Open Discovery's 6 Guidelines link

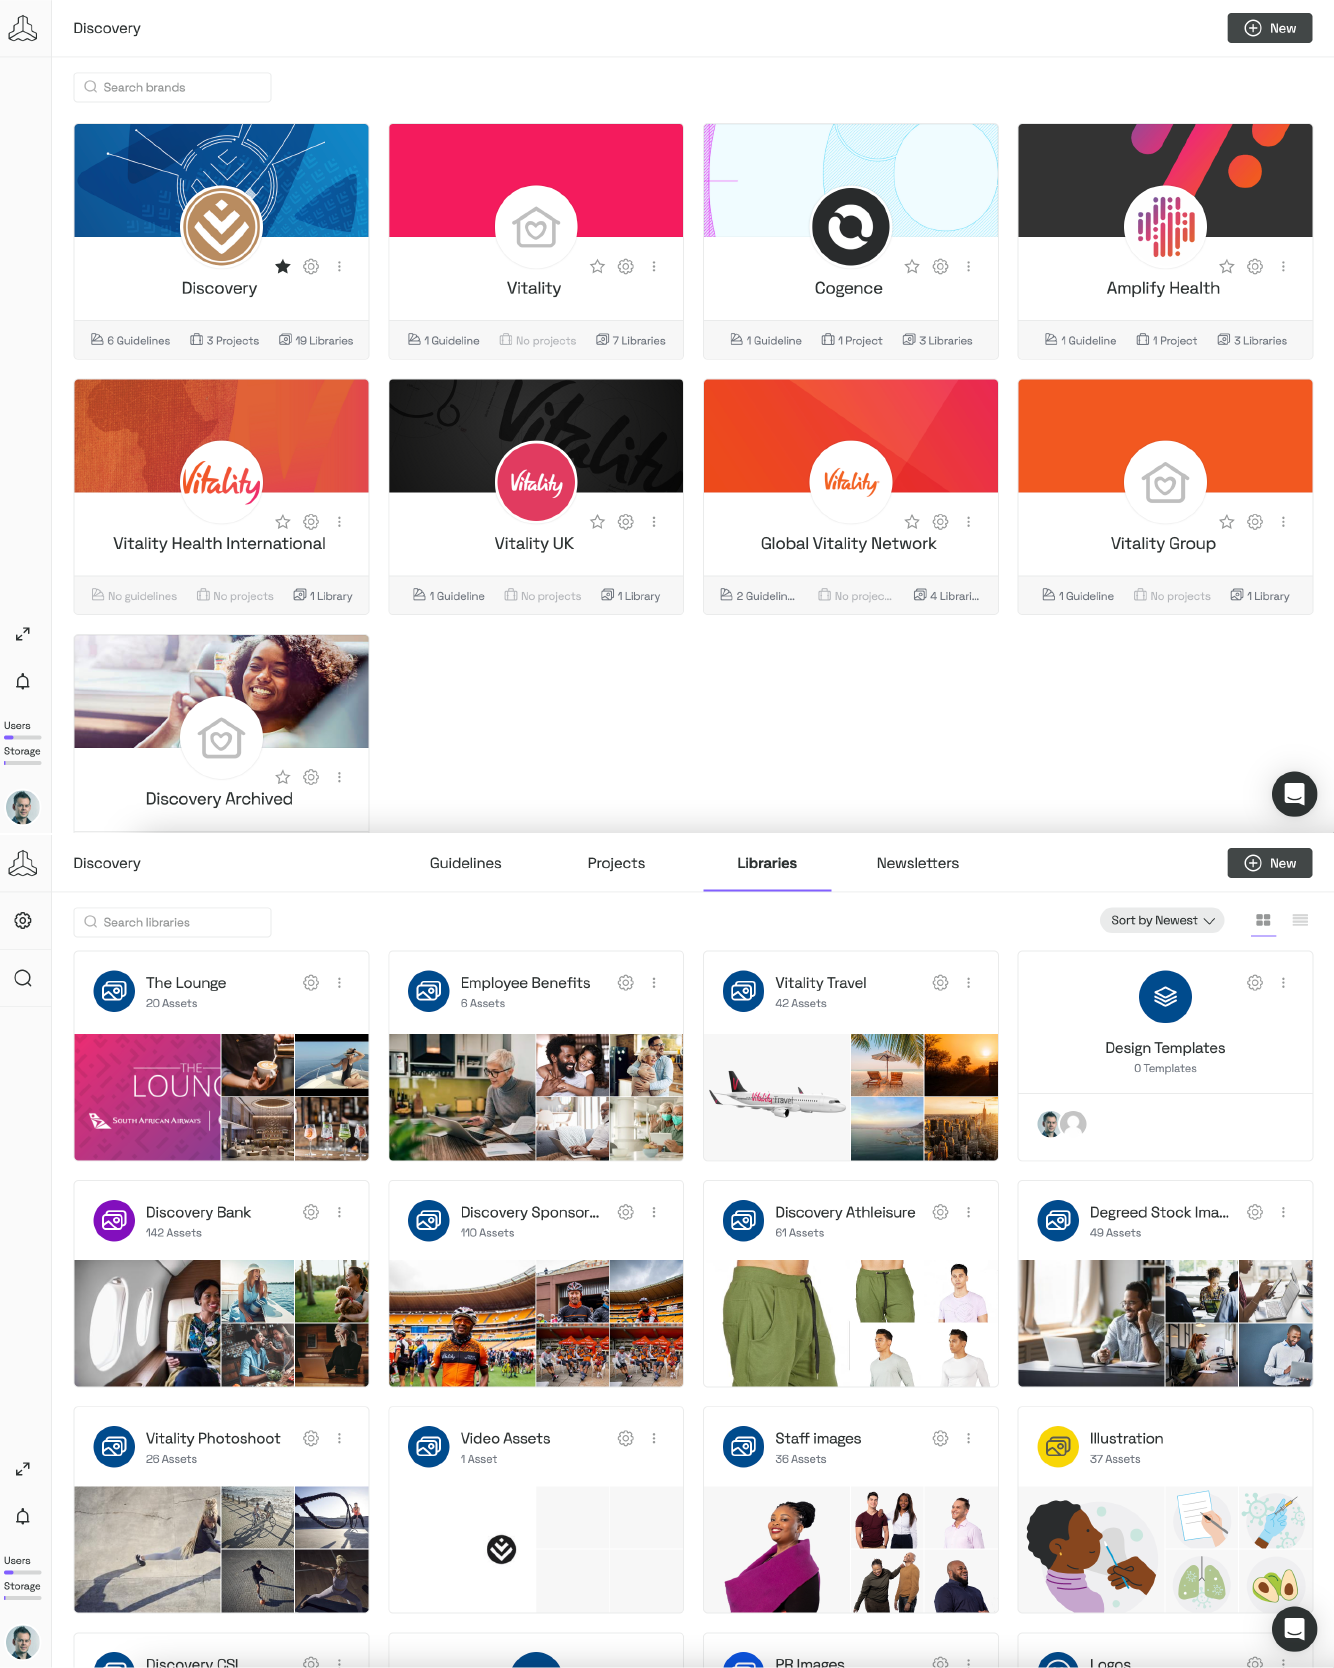pyautogui.click(x=131, y=341)
